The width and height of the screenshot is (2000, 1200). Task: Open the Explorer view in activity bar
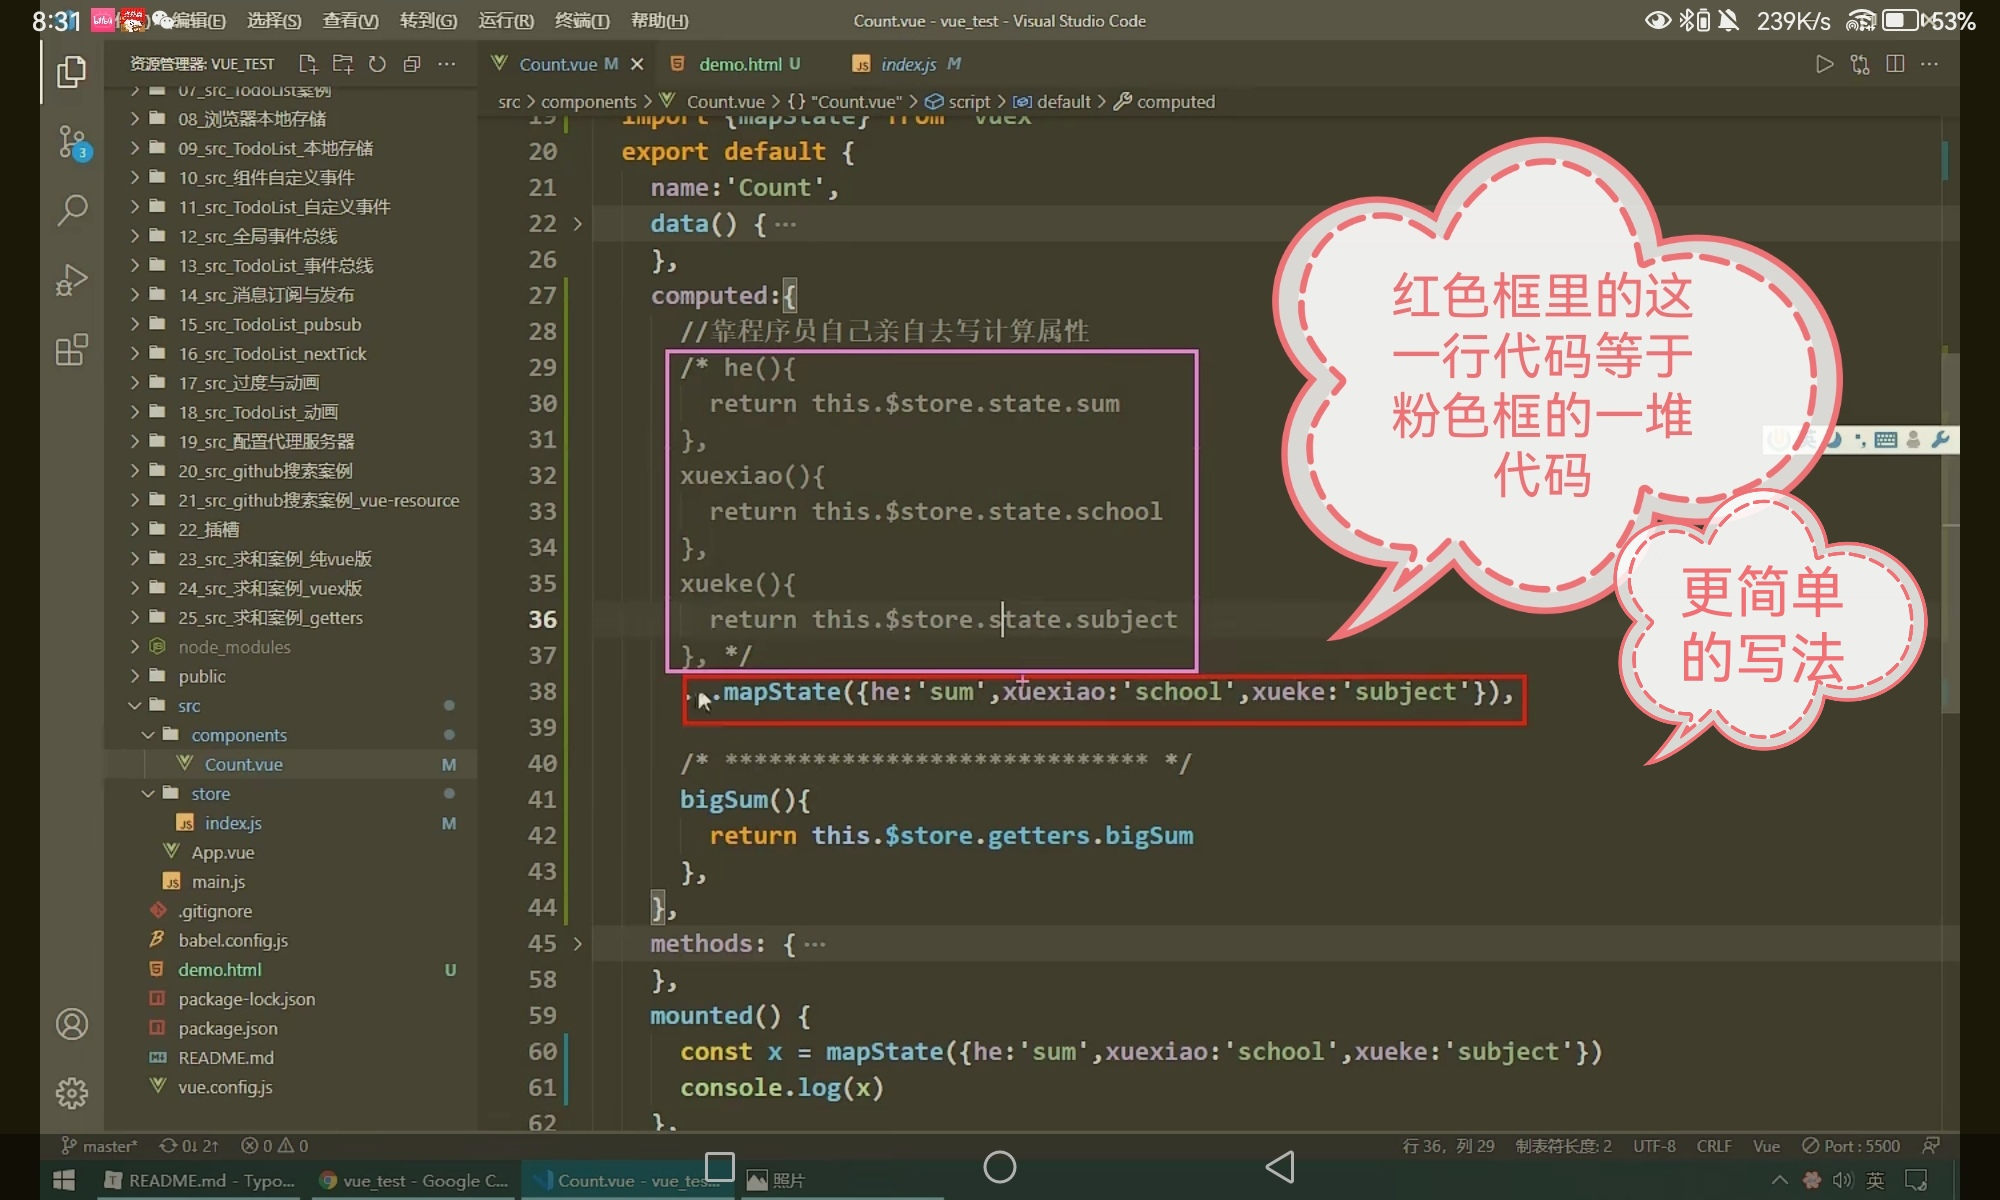pyautogui.click(x=71, y=72)
